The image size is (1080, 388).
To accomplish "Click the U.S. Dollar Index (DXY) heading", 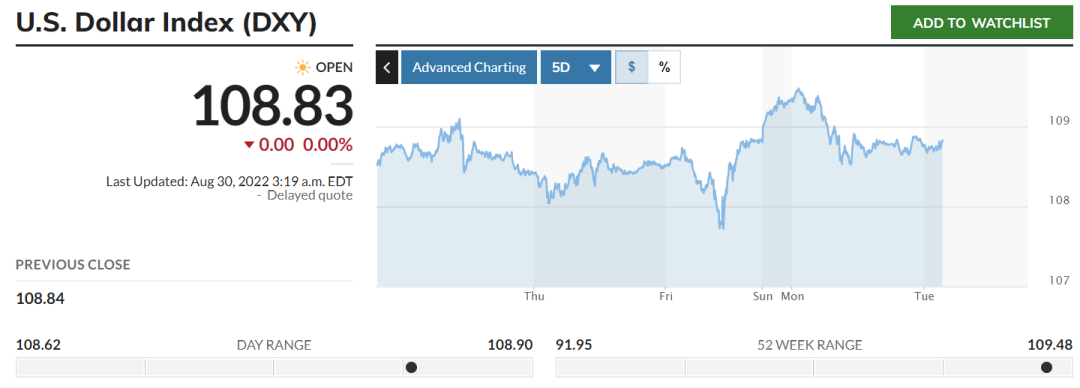I will pyautogui.click(x=167, y=23).
